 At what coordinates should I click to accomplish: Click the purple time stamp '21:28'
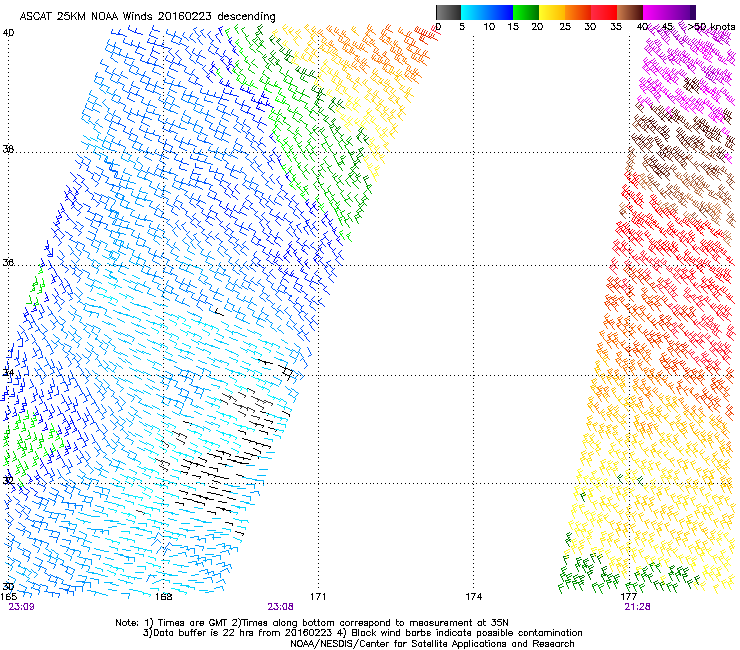click(x=638, y=607)
